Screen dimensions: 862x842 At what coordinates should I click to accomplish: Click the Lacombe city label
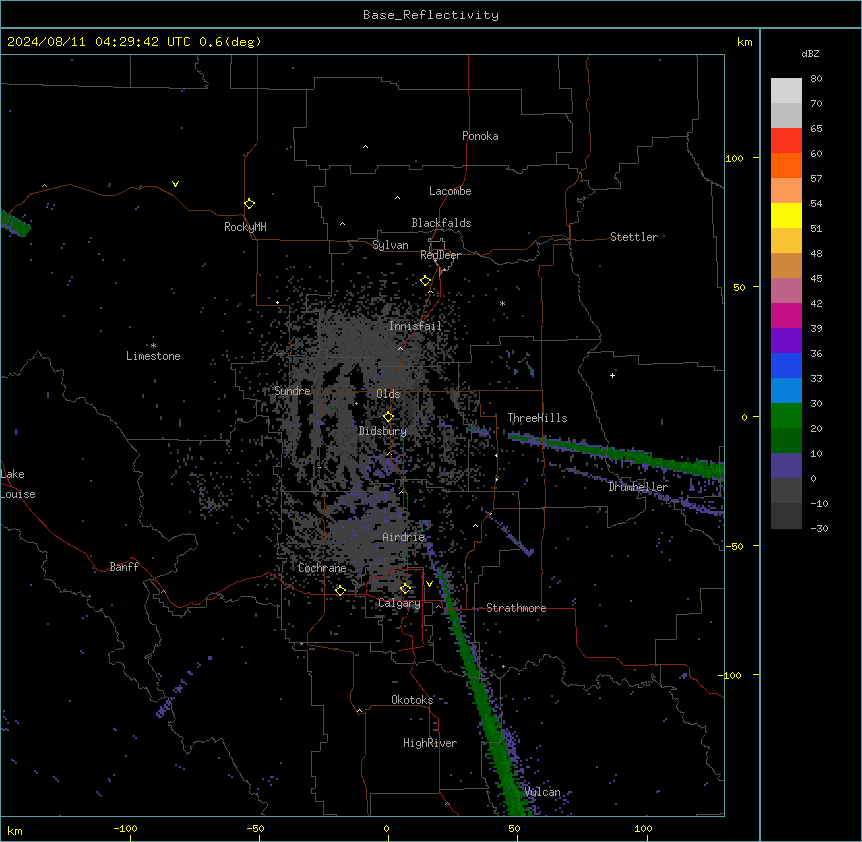click(450, 191)
